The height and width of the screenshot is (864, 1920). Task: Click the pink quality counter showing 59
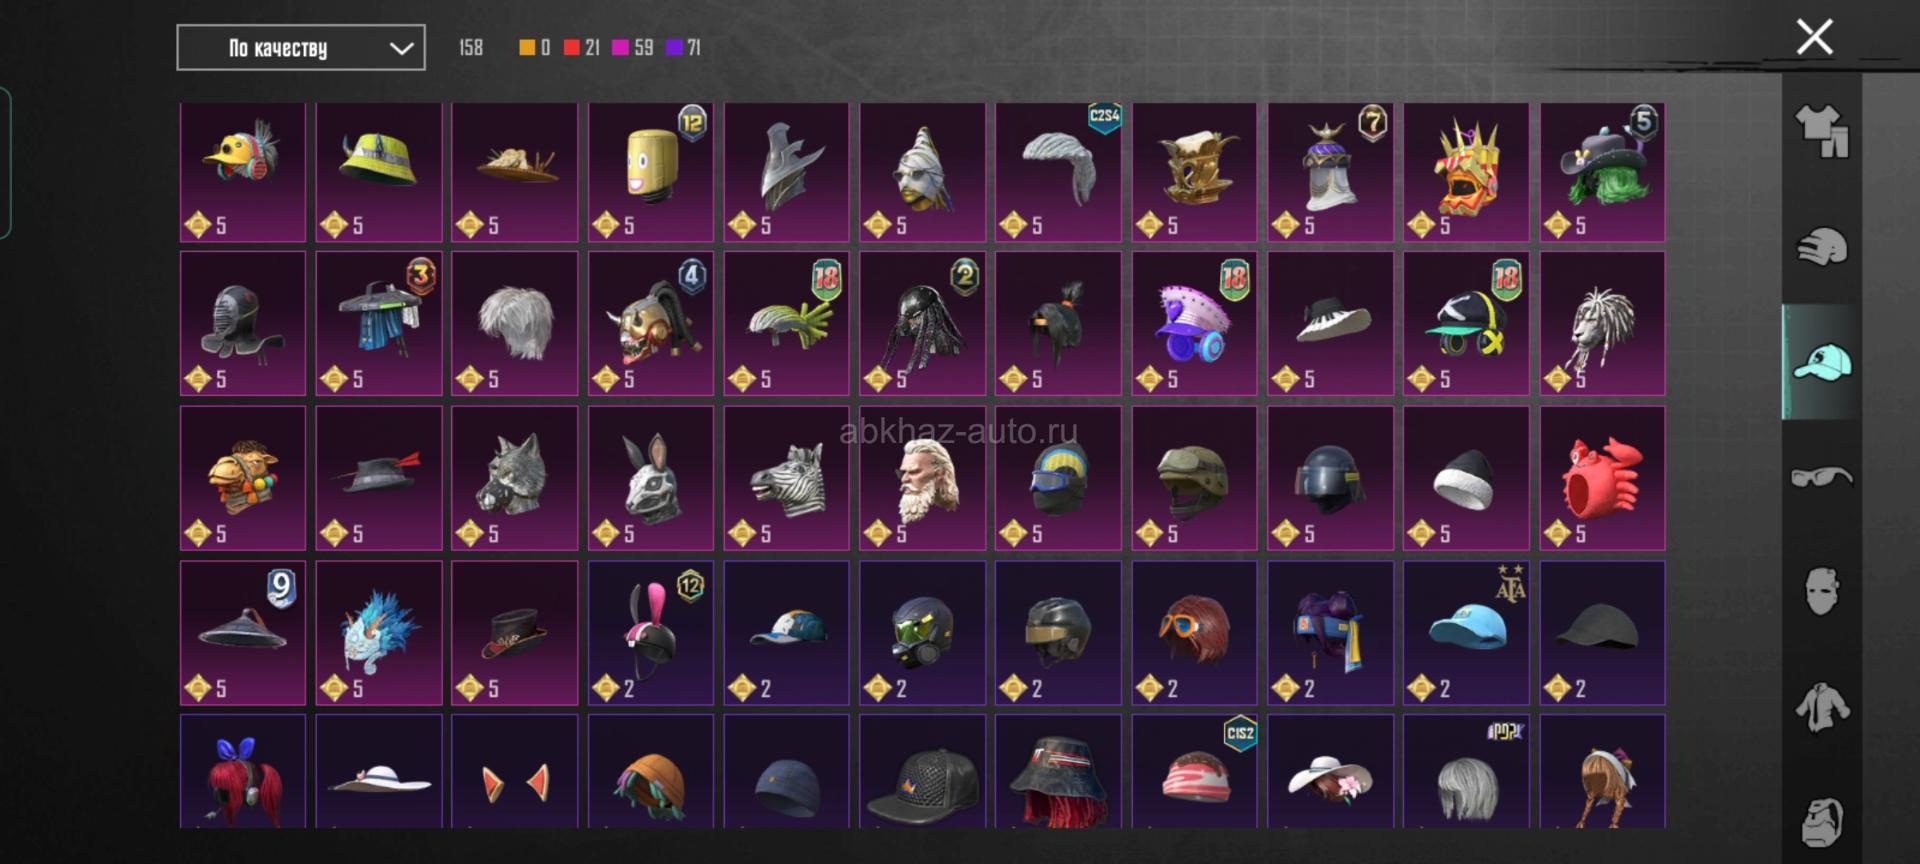pyautogui.click(x=633, y=47)
